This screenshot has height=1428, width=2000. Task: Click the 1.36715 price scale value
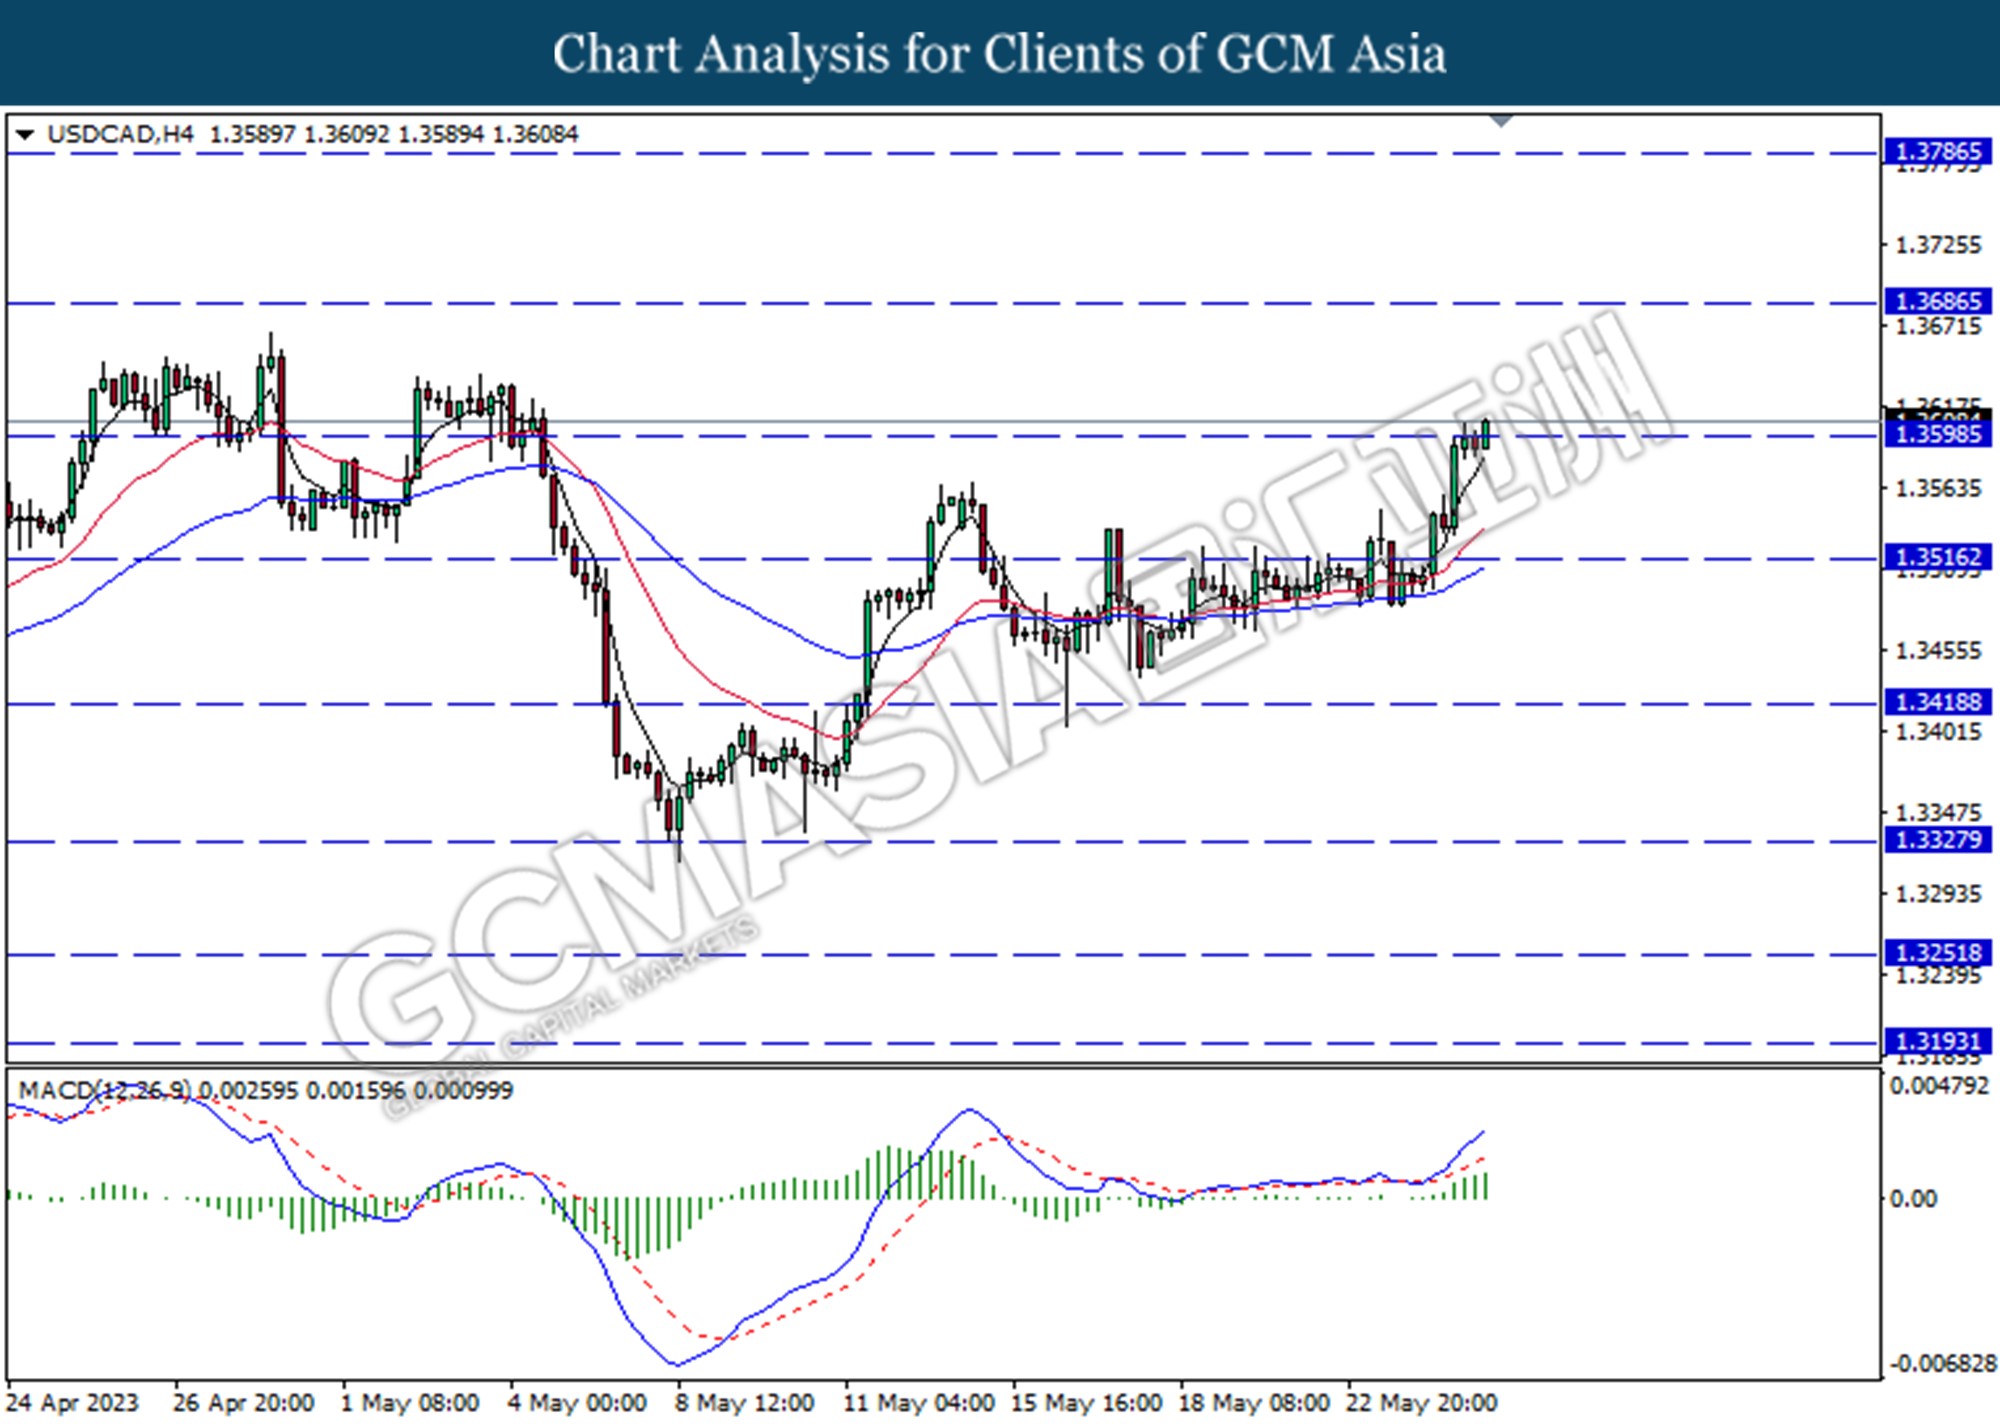pos(1939,327)
